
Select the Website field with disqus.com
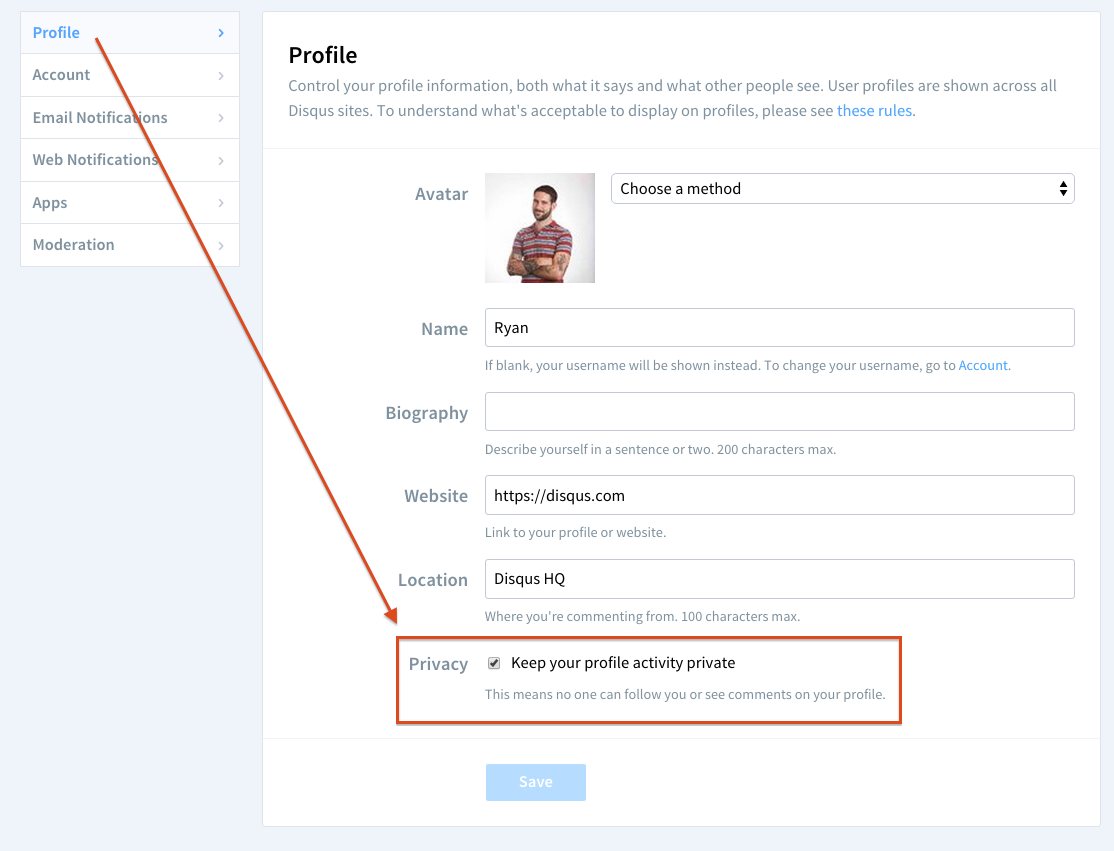coord(779,495)
